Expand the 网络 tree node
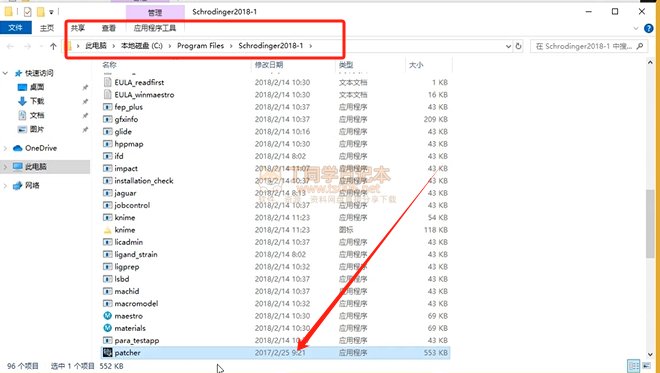Image resolution: width=660 pixels, height=373 pixels. coord(5,185)
